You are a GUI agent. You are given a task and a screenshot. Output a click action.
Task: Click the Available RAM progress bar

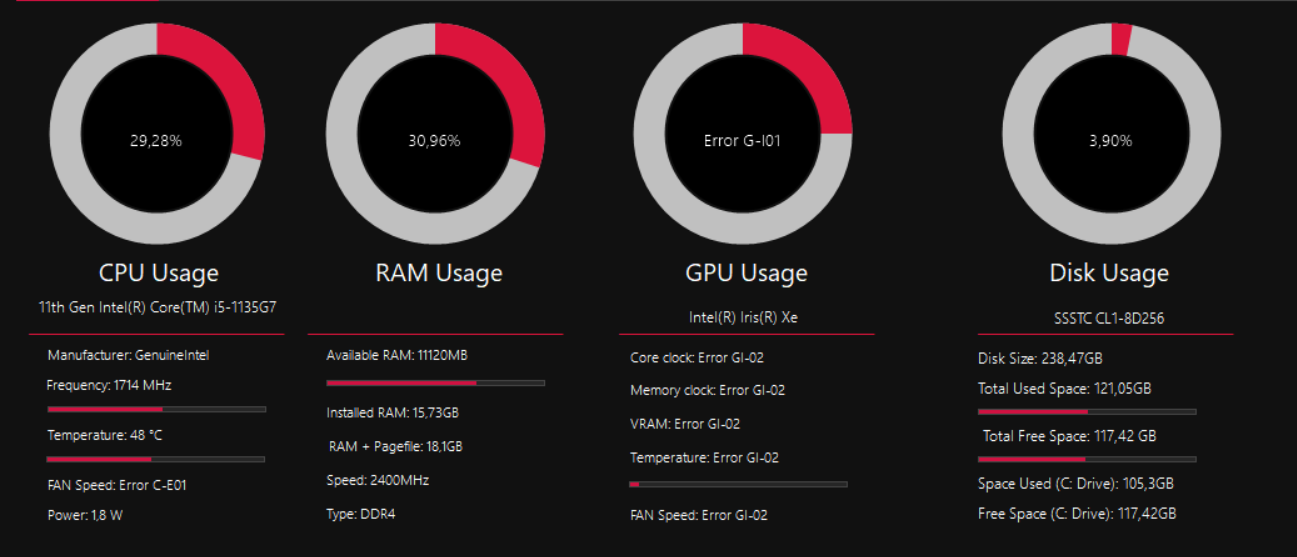(436, 383)
